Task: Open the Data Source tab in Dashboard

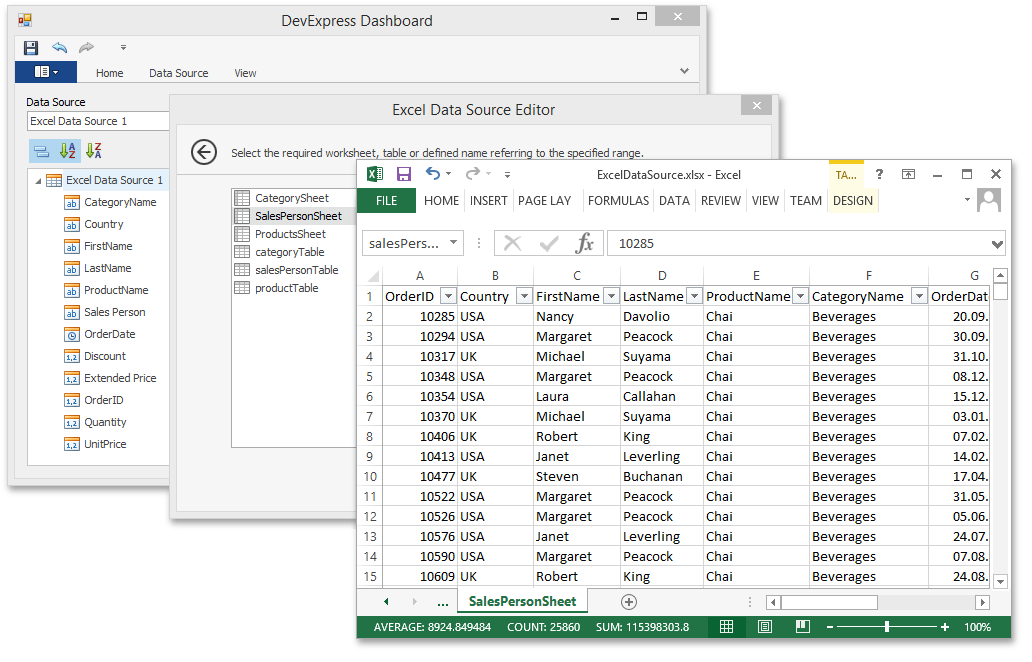Action: (178, 73)
